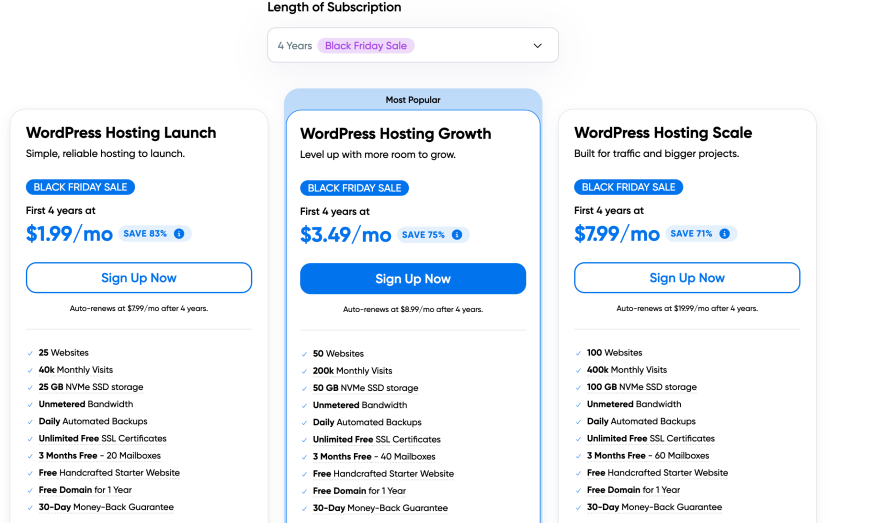Click Unlimited Free SSL Certificates in Scale plan
The width and height of the screenshot is (884, 523).
[x=651, y=438]
